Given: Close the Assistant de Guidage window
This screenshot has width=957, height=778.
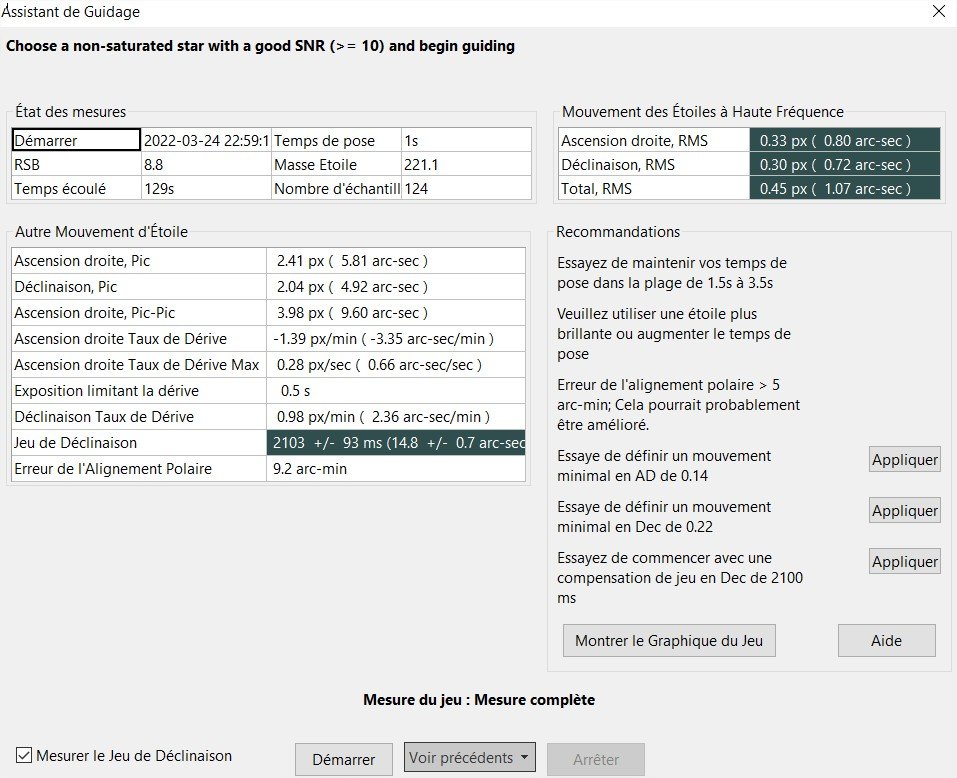Looking at the screenshot, I should click(x=937, y=12).
